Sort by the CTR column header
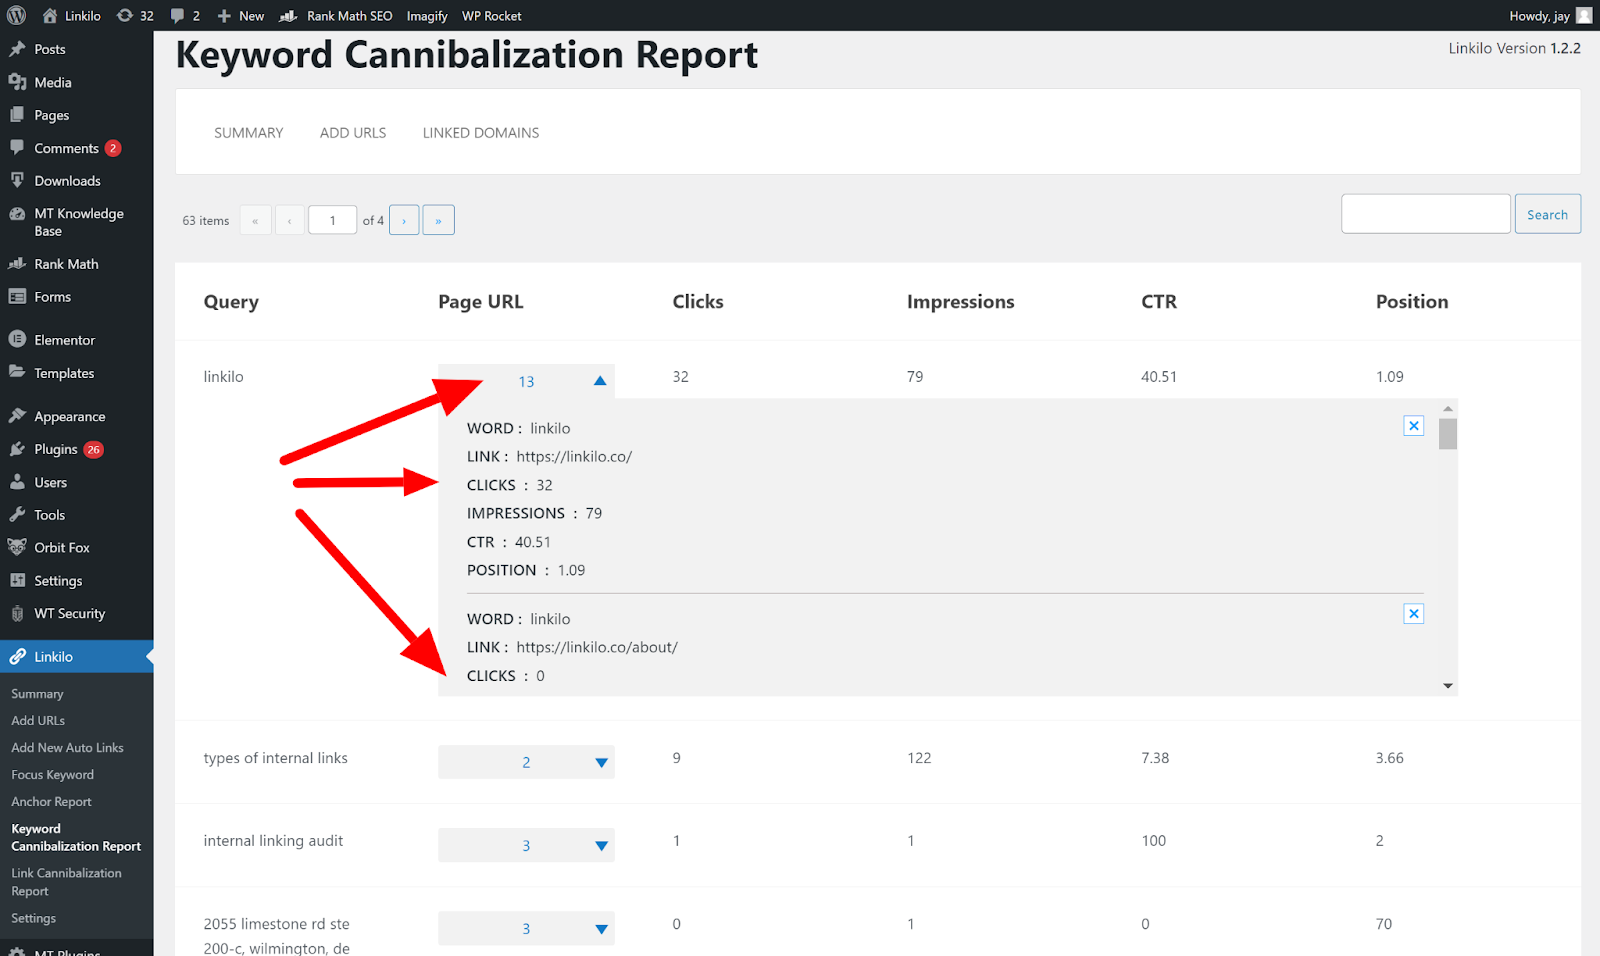1600x956 pixels. (1159, 302)
